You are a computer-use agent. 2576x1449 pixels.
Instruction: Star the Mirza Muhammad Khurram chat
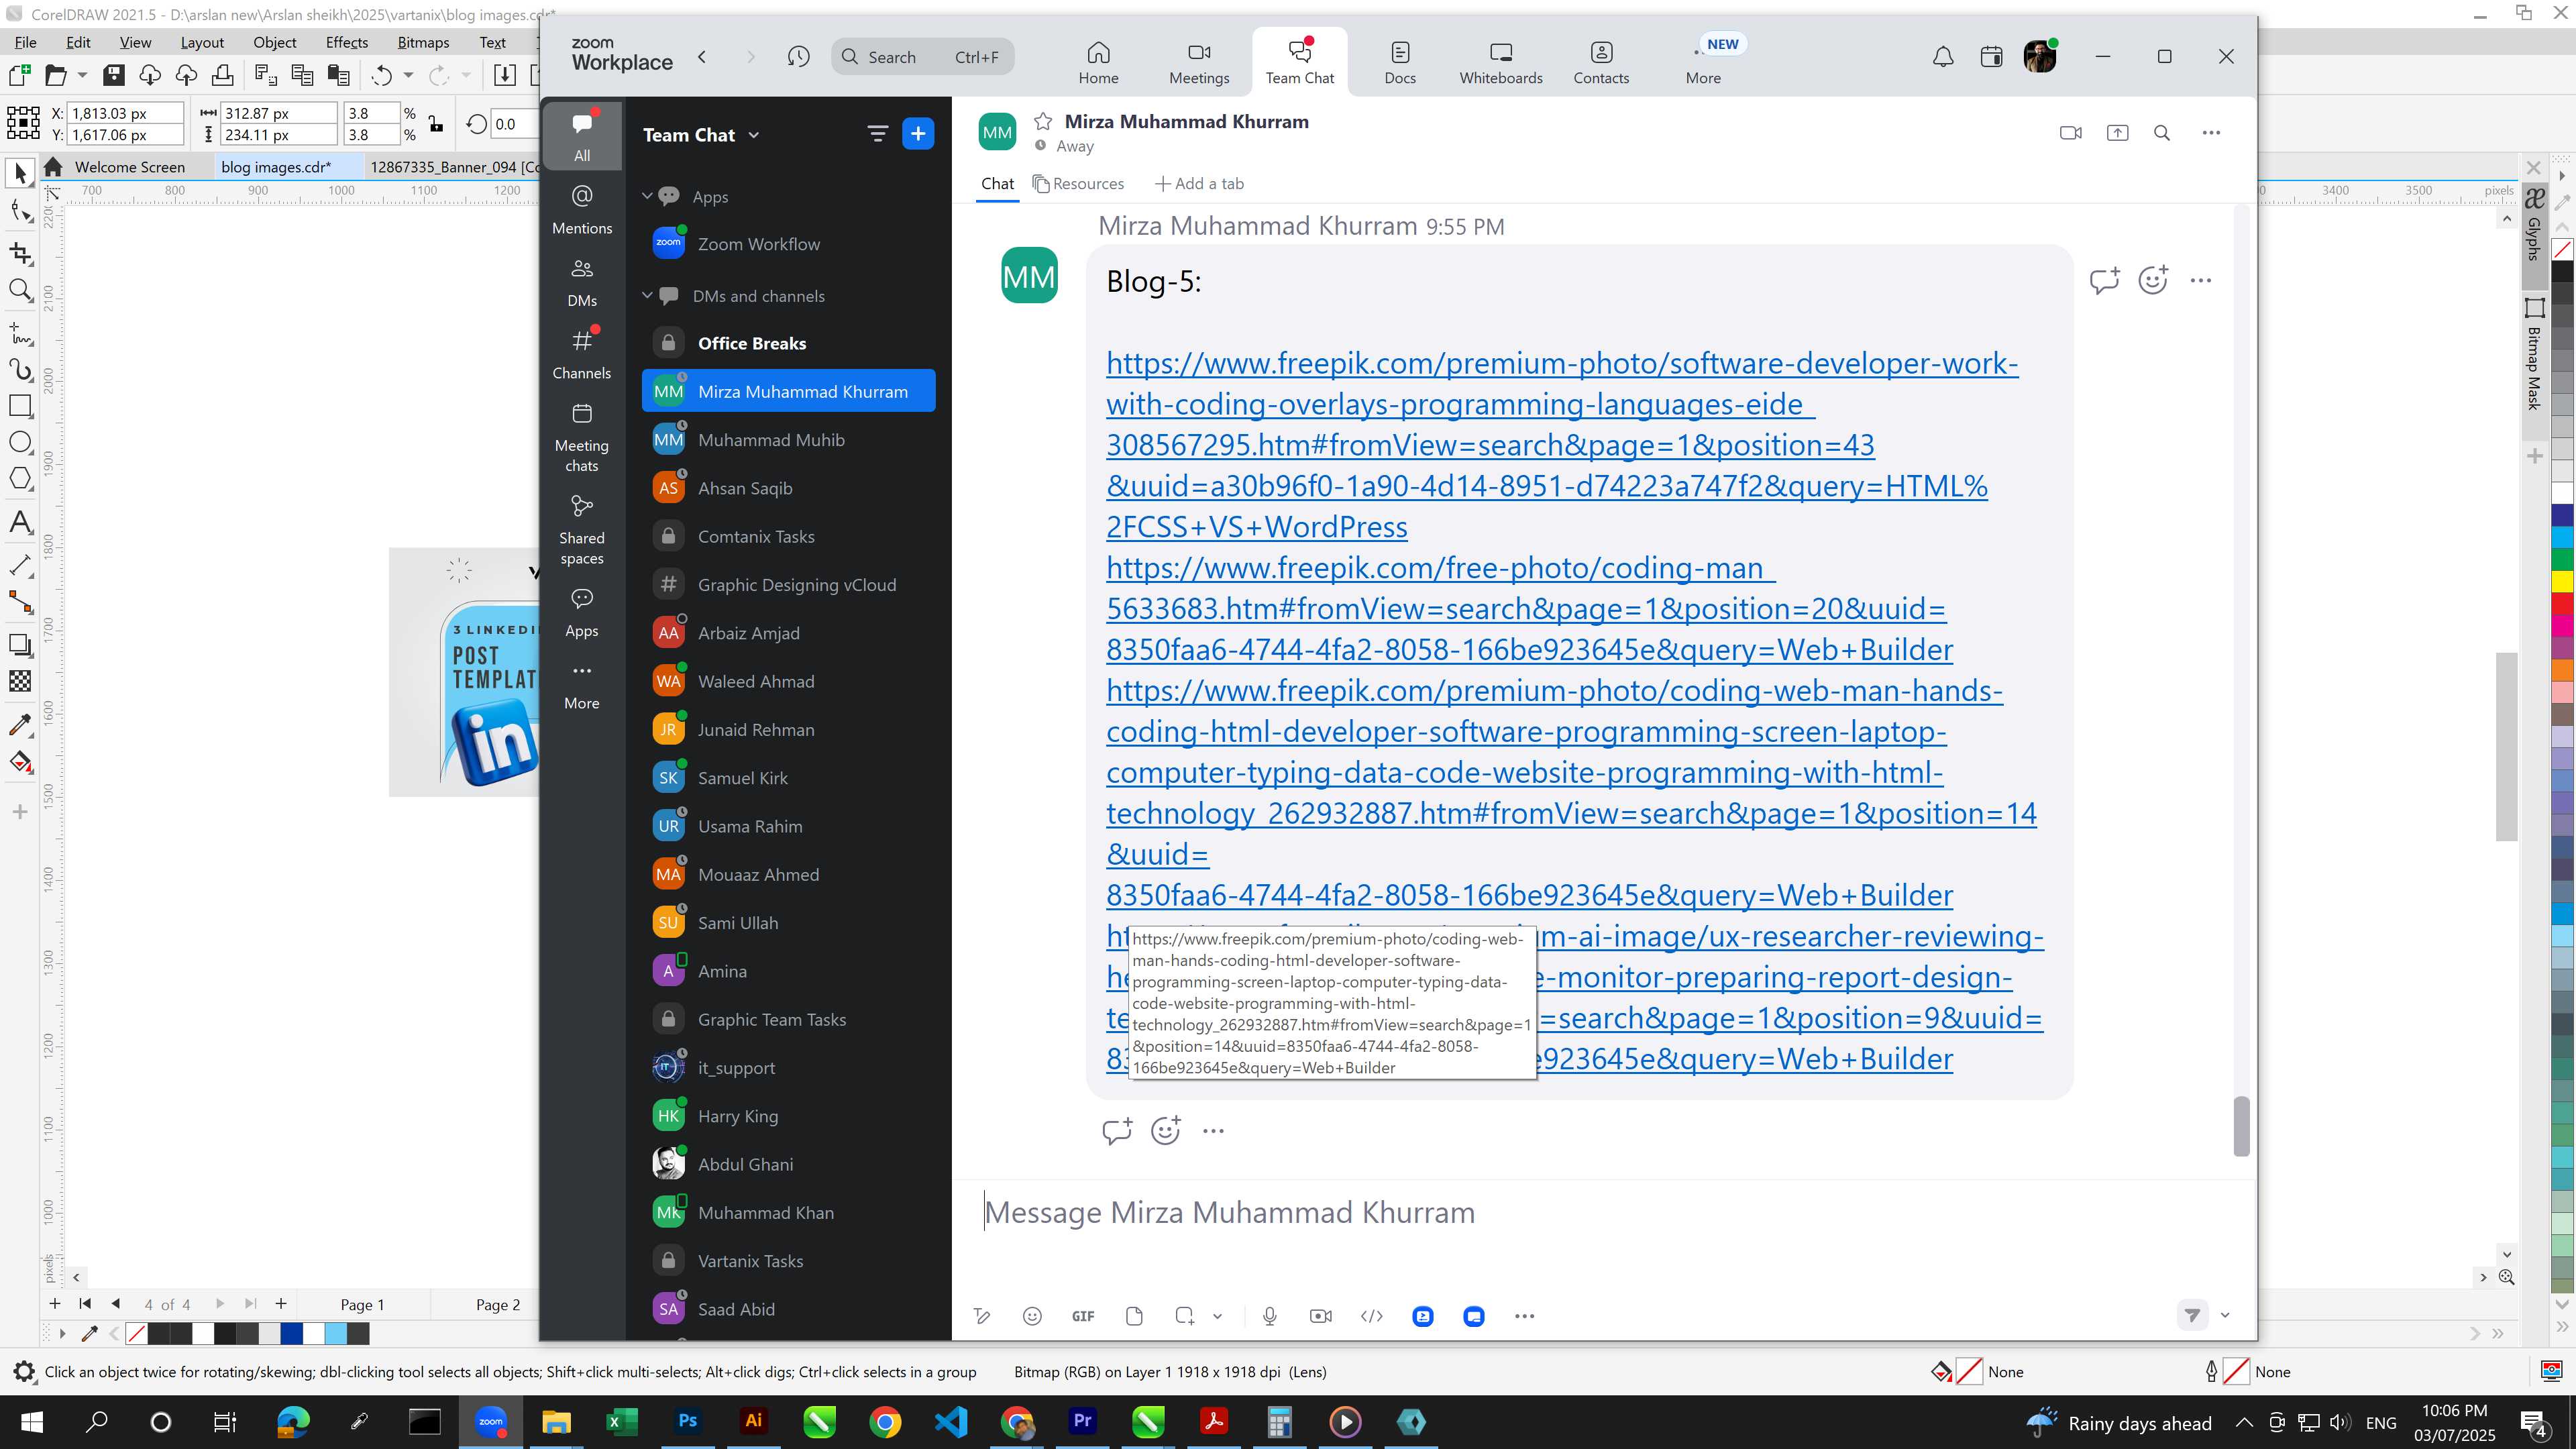pos(1042,122)
